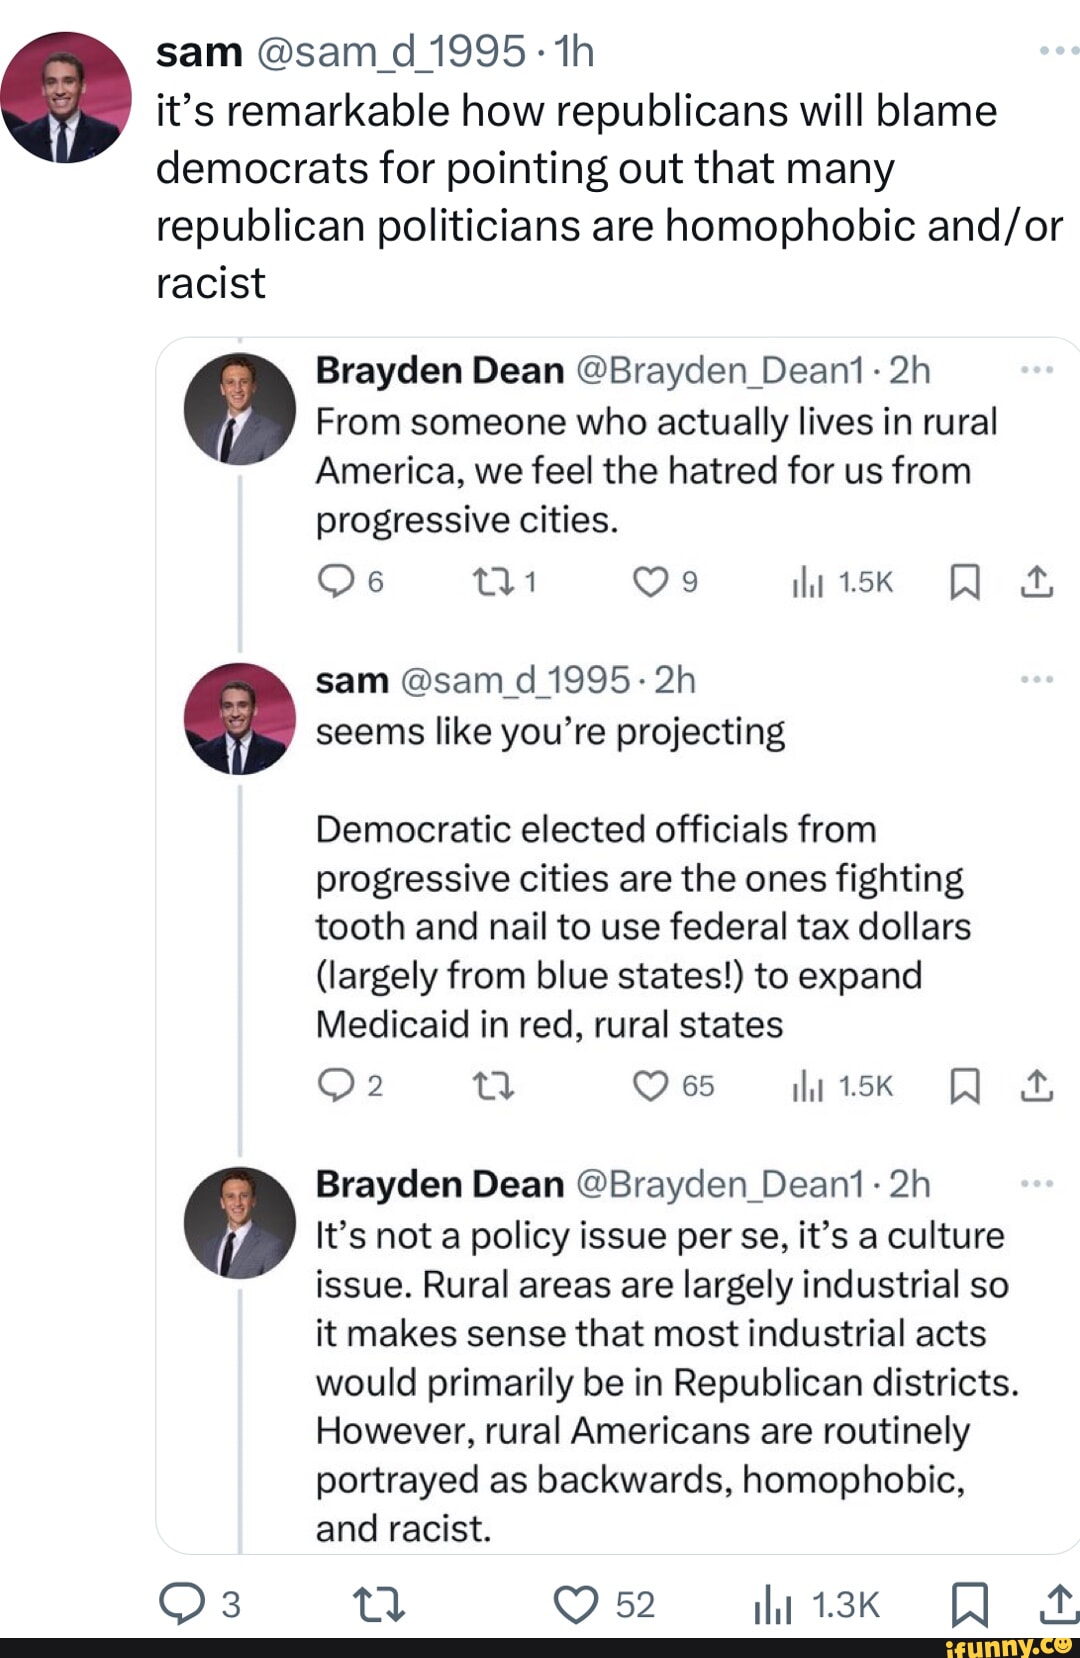The height and width of the screenshot is (1658, 1080).
Task: Bookmark the main tweet at the bottom
Action: (968, 1605)
